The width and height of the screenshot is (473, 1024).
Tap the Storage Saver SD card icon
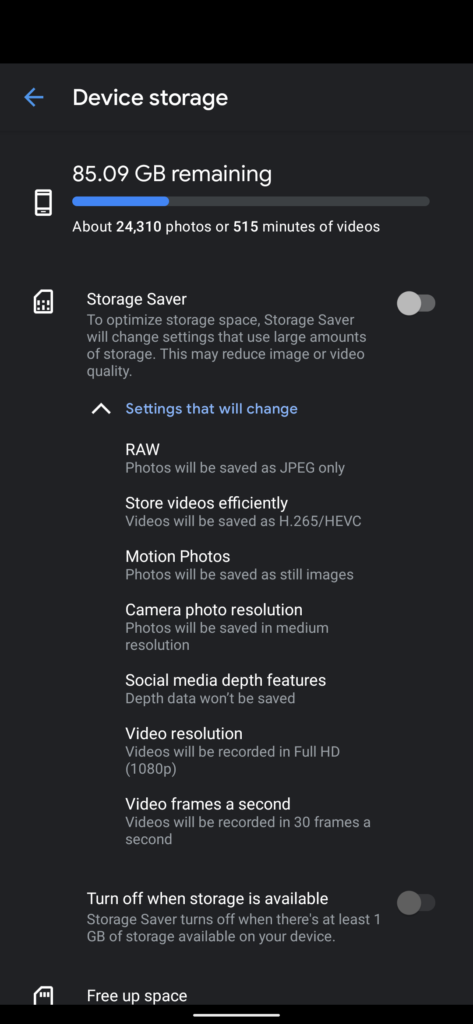click(43, 302)
